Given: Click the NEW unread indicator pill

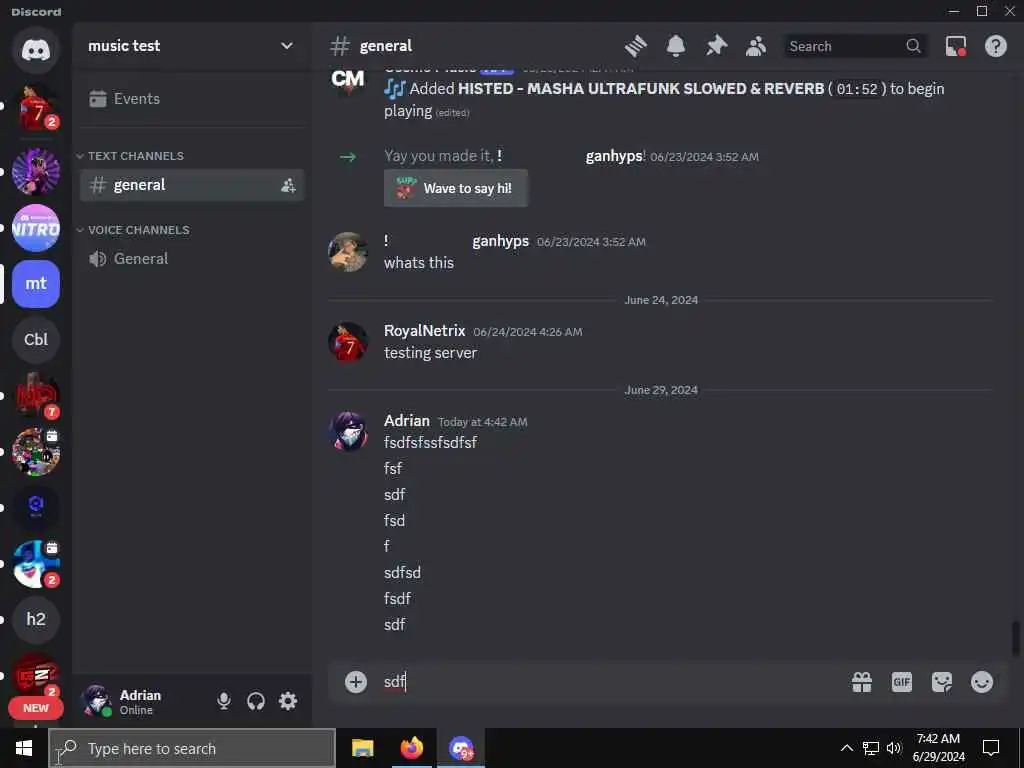Looking at the screenshot, I should [x=35, y=708].
